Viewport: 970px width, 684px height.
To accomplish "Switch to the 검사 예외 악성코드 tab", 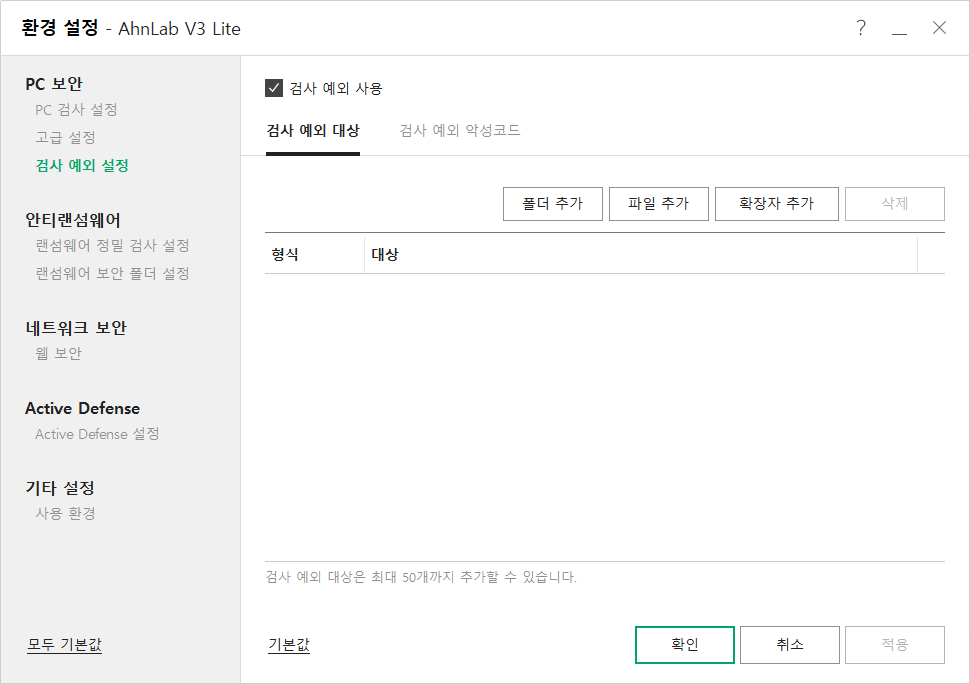I will pyautogui.click(x=460, y=130).
